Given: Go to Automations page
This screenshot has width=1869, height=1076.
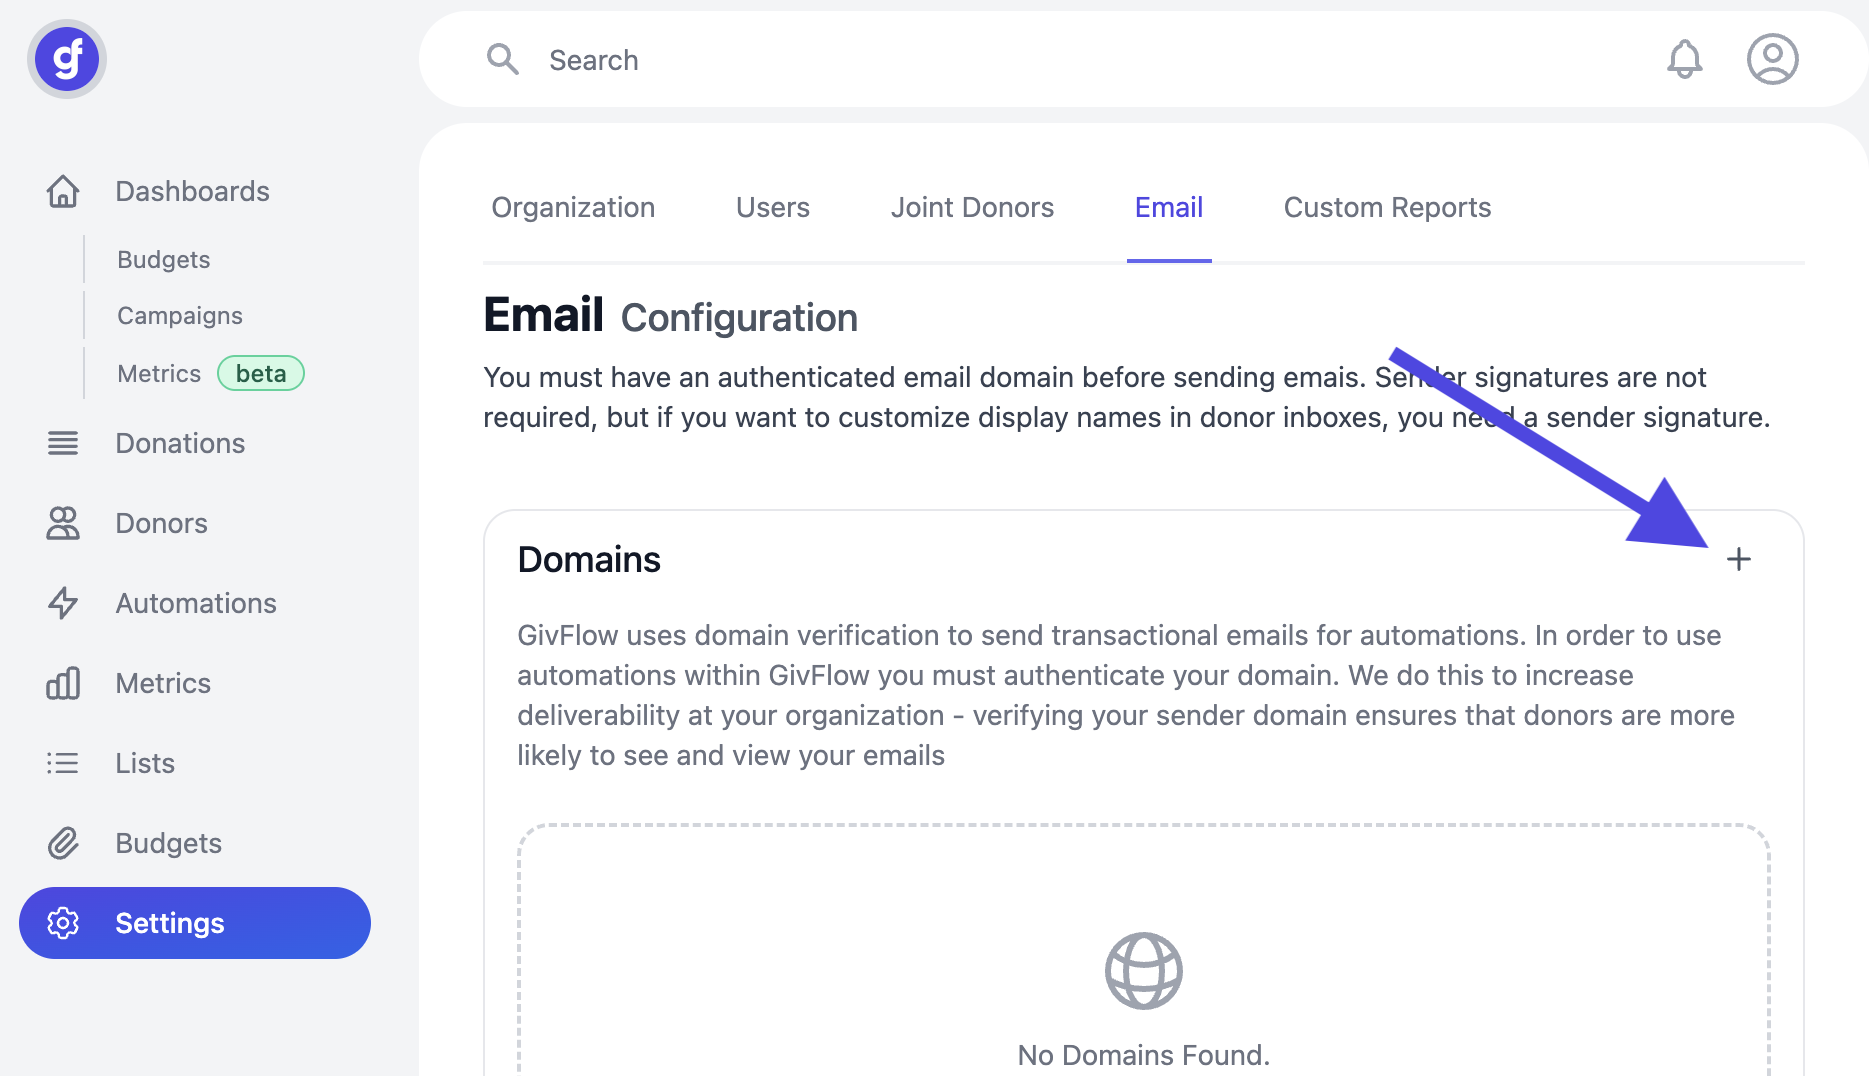Looking at the screenshot, I should coord(196,603).
